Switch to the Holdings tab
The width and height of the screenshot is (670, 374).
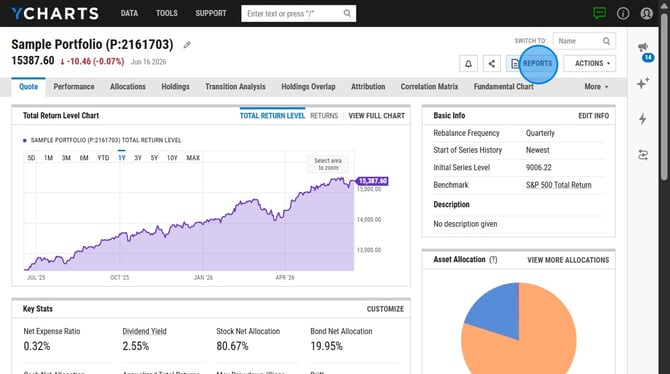click(x=175, y=87)
